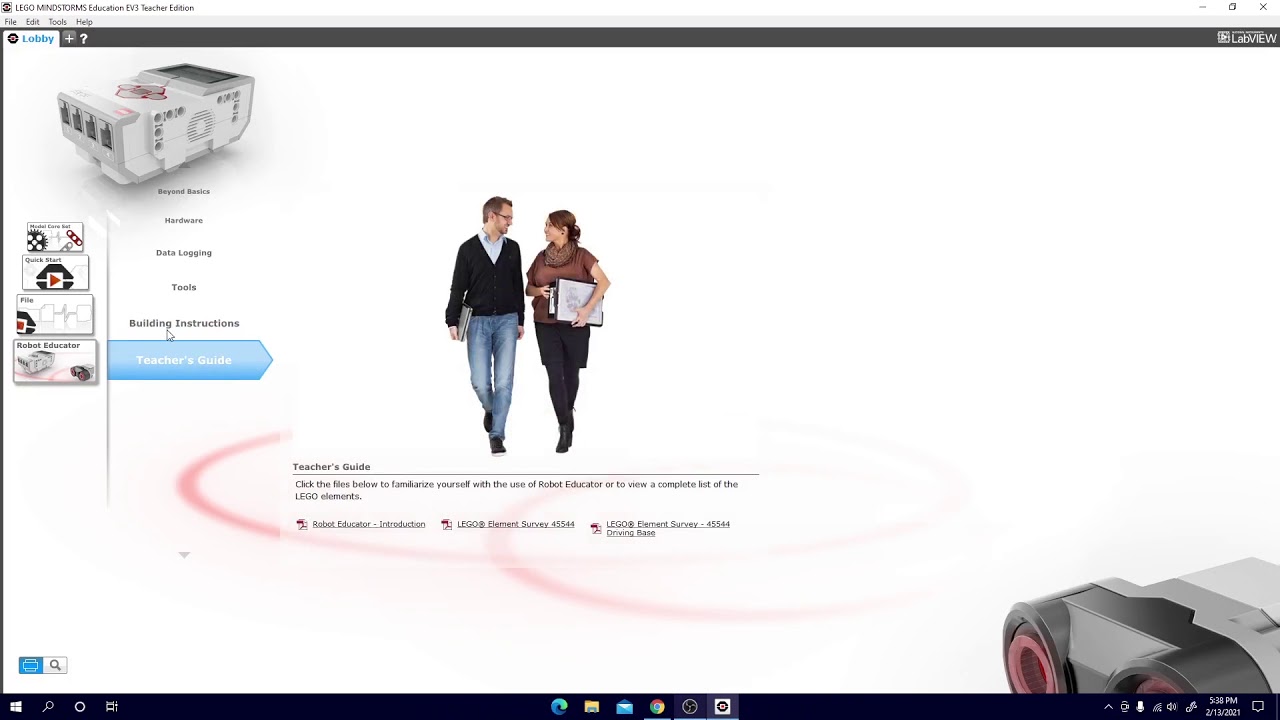Open OBS Studio from taskbar
1280x720 pixels.
[690, 707]
